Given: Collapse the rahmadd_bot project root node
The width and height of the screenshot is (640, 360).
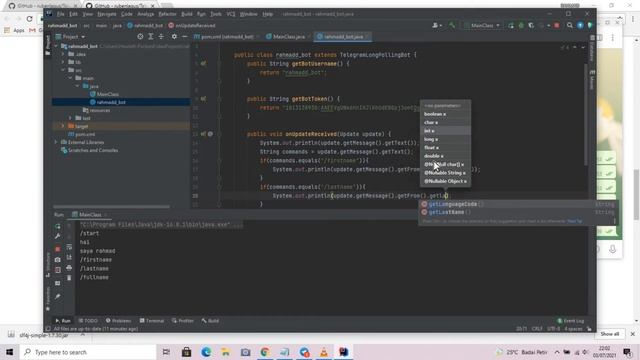Looking at the screenshot, I should 56,46.
